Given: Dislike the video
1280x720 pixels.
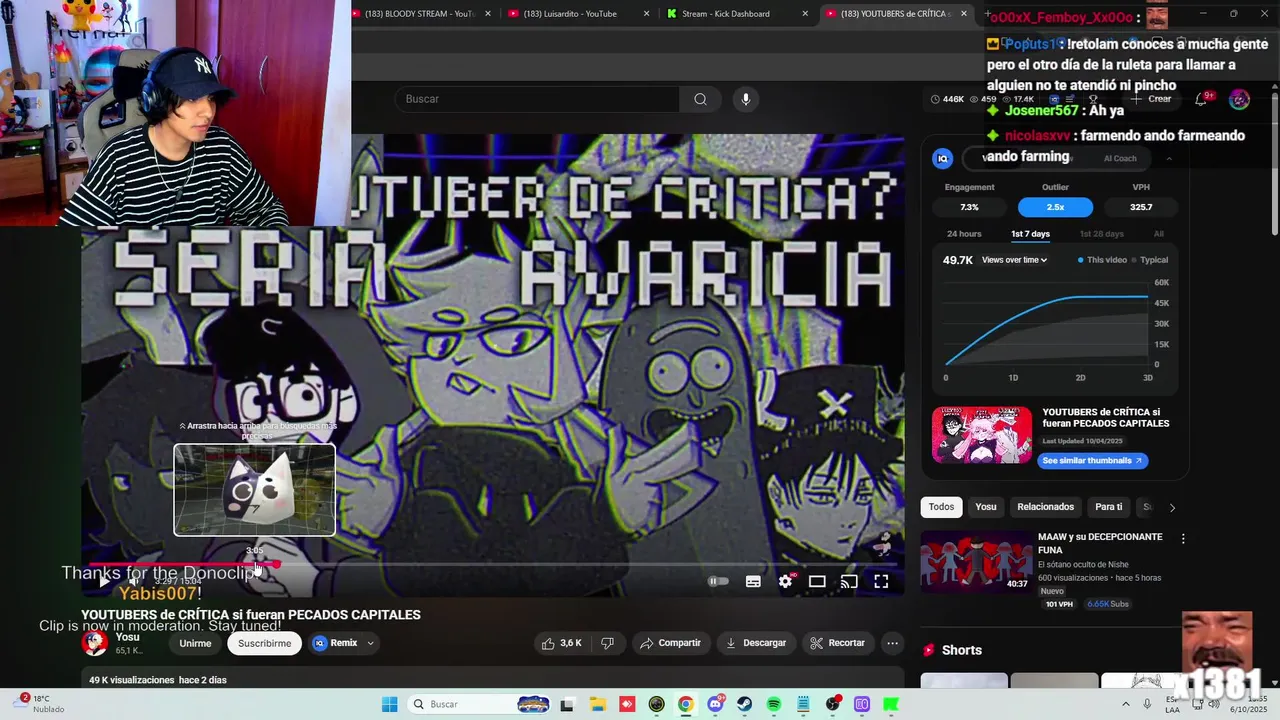Looking at the screenshot, I should 607,643.
